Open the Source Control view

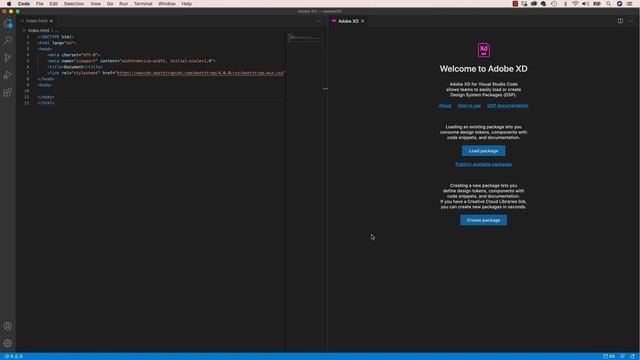tap(8, 58)
